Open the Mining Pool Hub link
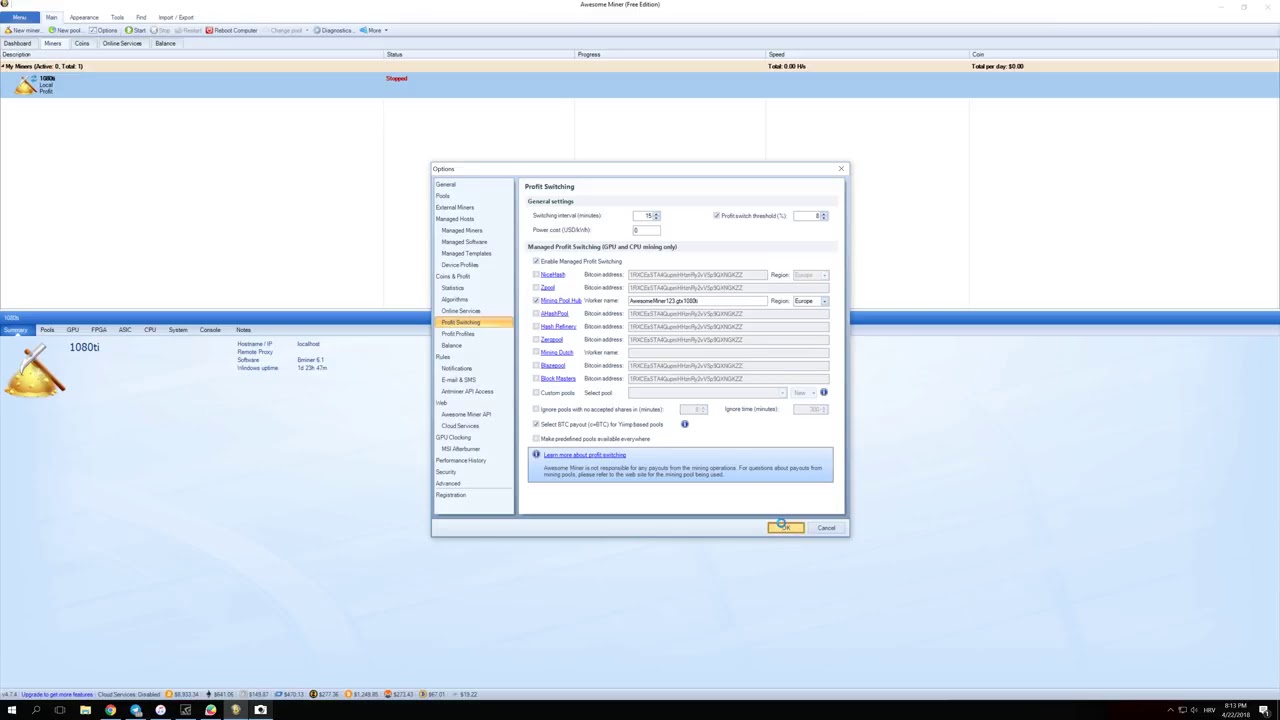The image size is (1280, 720). [x=560, y=301]
